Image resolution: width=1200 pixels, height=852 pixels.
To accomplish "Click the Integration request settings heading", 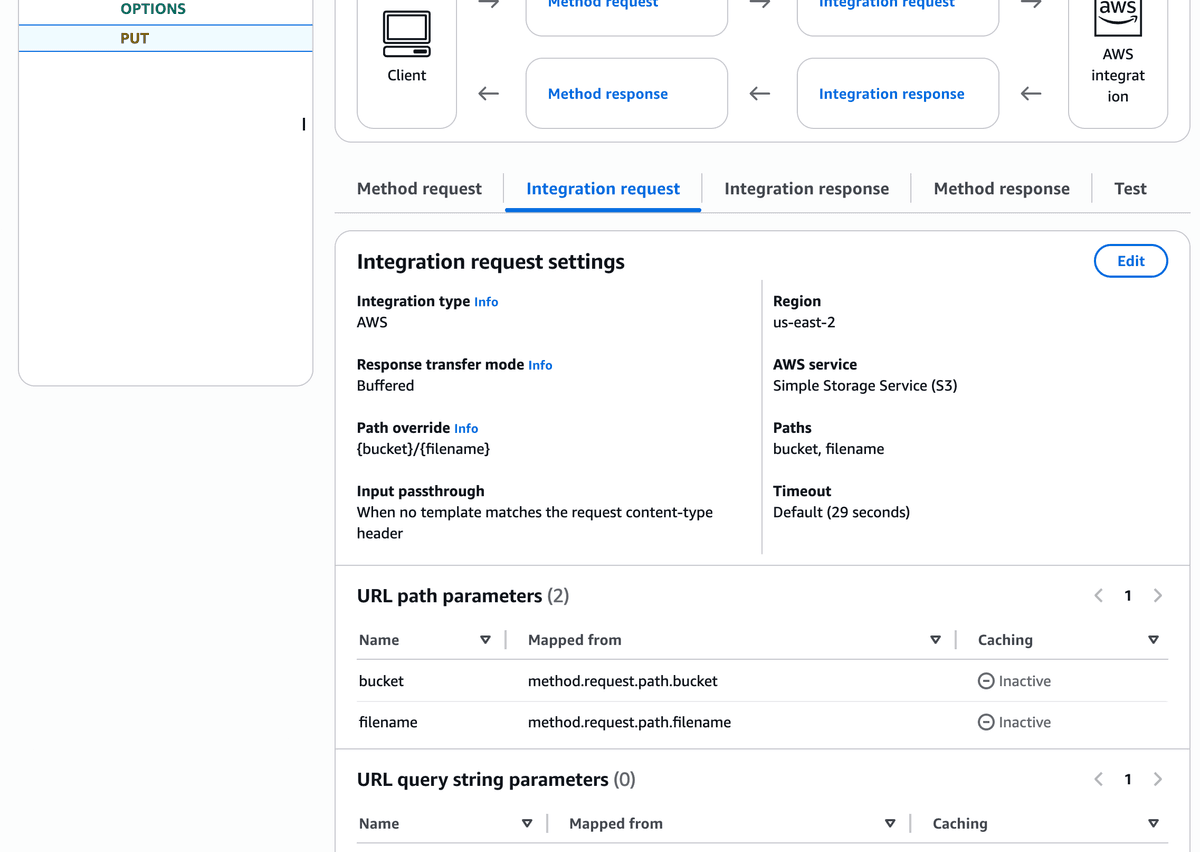I will tap(491, 262).
